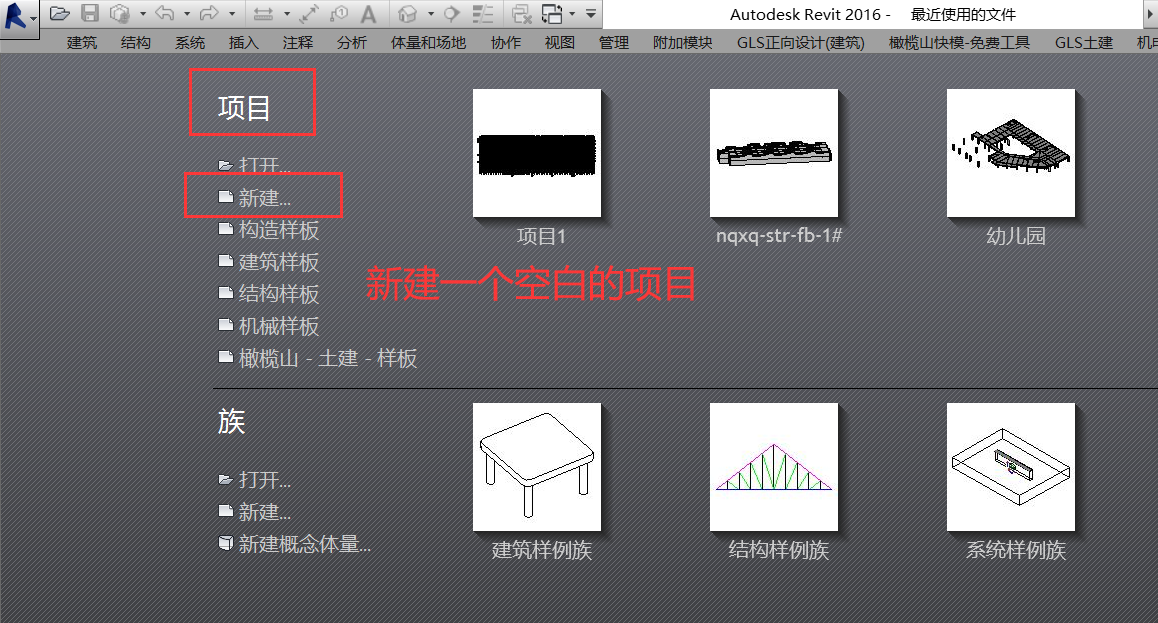Select the Text tool letter A icon
Viewport: 1158px width, 623px height.
(369, 13)
